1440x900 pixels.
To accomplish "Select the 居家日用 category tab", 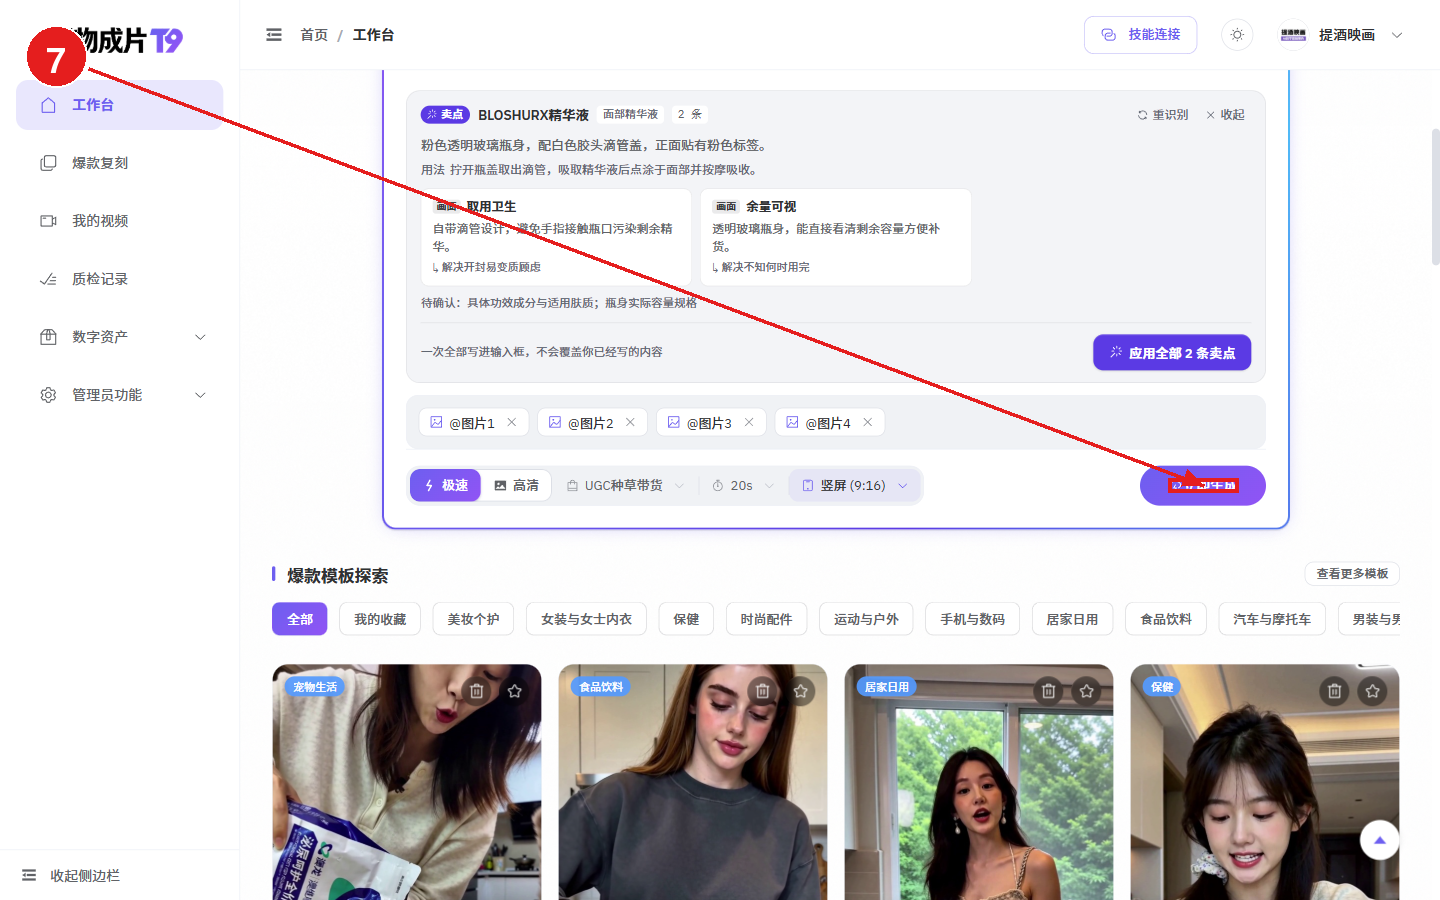I will [x=1072, y=619].
